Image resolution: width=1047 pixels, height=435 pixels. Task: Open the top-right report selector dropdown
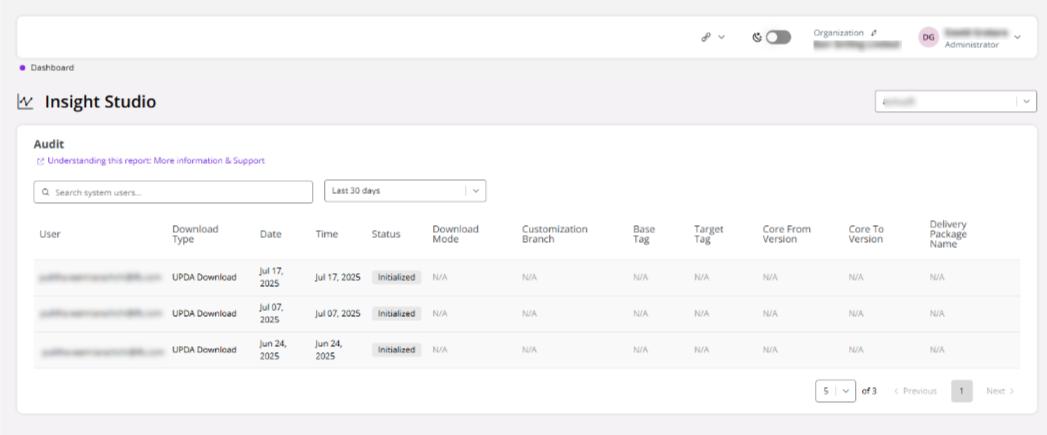(956, 102)
